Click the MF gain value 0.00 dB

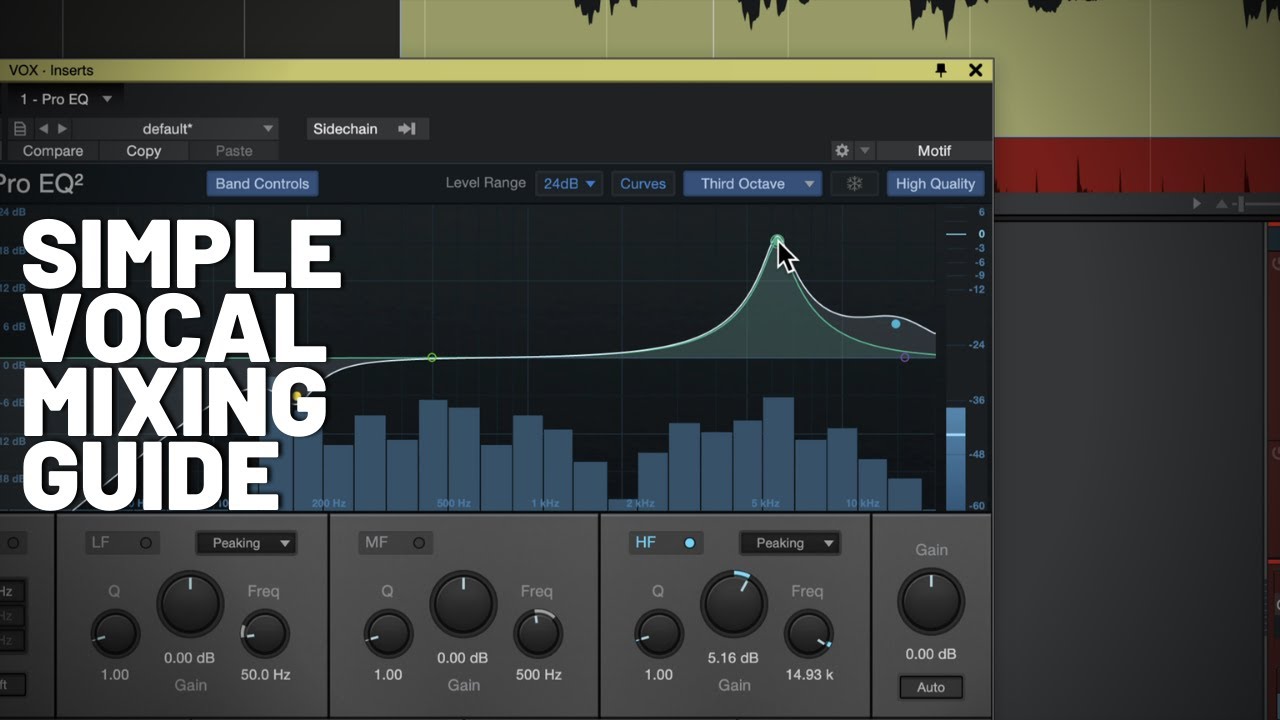(x=463, y=658)
